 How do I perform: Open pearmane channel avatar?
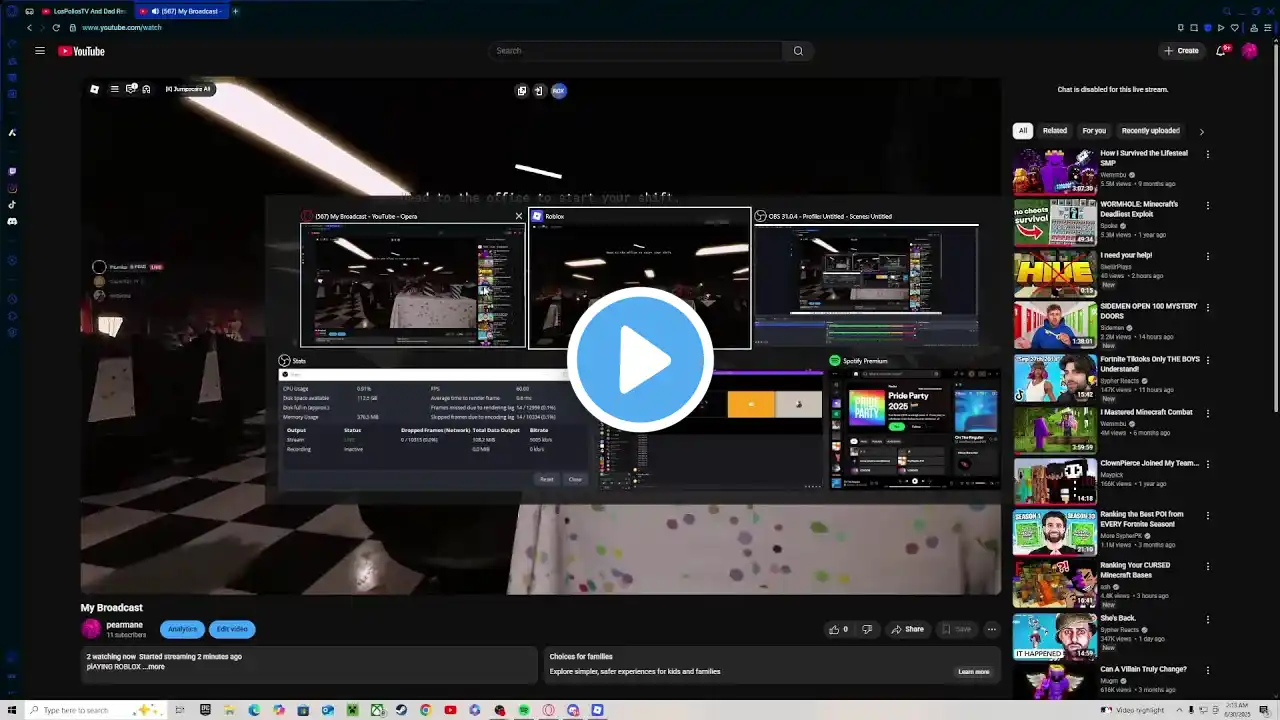coord(91,629)
